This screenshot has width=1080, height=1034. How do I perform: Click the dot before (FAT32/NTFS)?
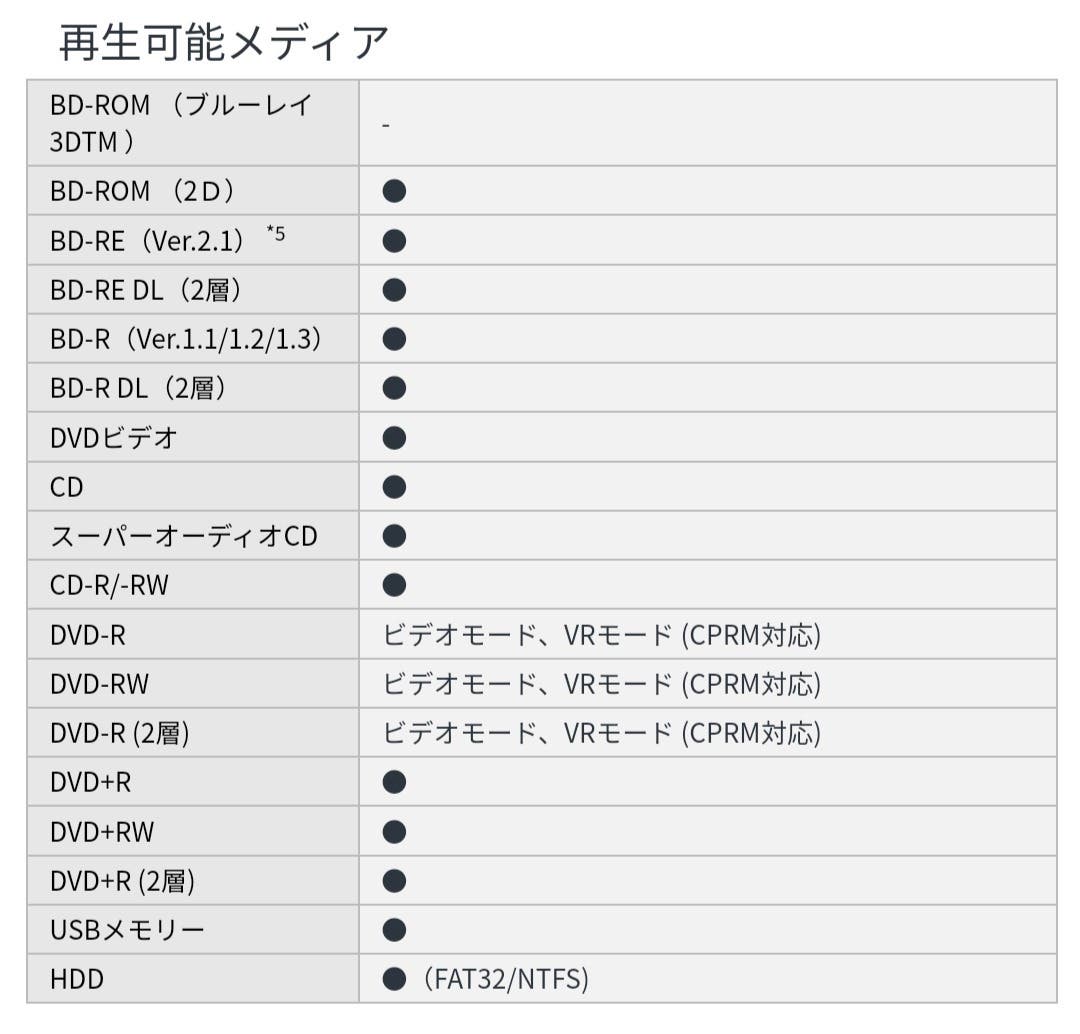[x=394, y=979]
